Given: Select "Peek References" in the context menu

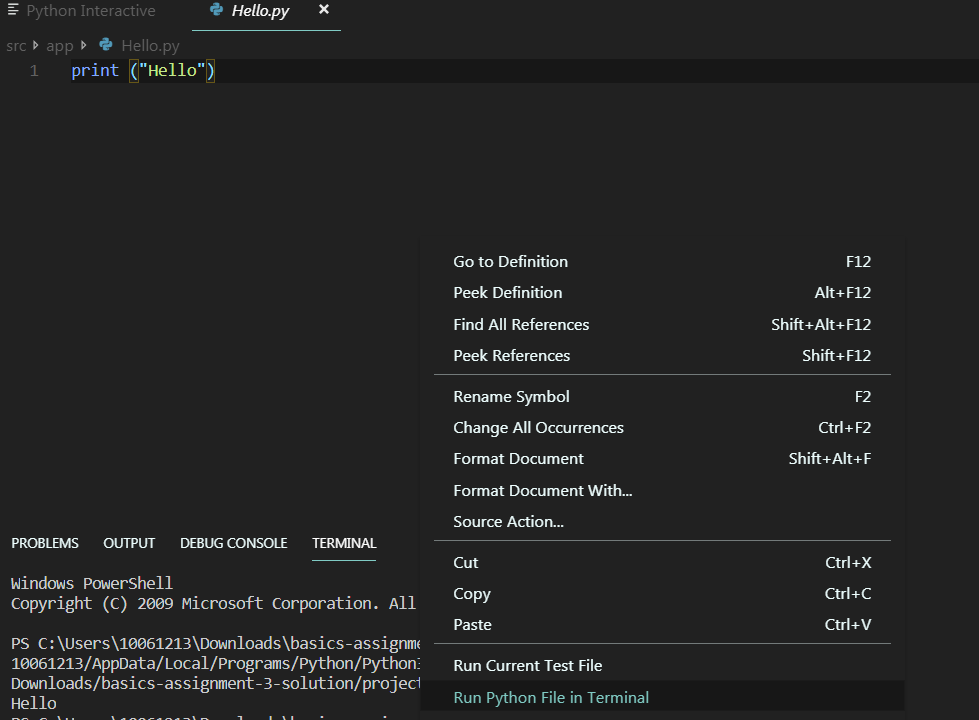Looking at the screenshot, I should coord(511,355).
